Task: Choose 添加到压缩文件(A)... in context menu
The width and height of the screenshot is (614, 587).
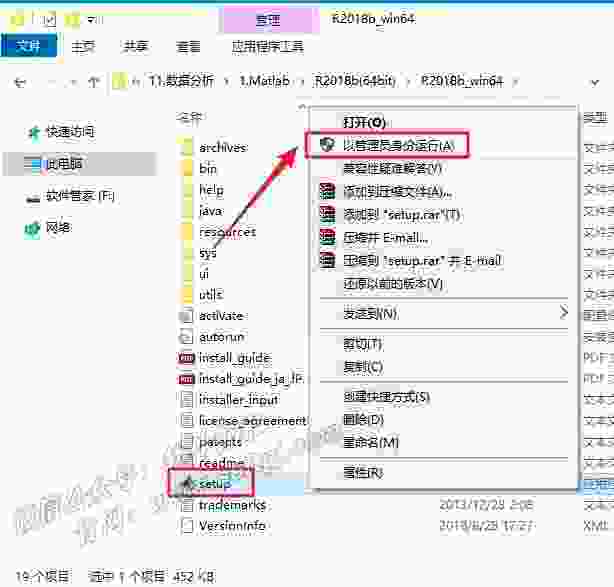Action: pyautogui.click(x=398, y=192)
